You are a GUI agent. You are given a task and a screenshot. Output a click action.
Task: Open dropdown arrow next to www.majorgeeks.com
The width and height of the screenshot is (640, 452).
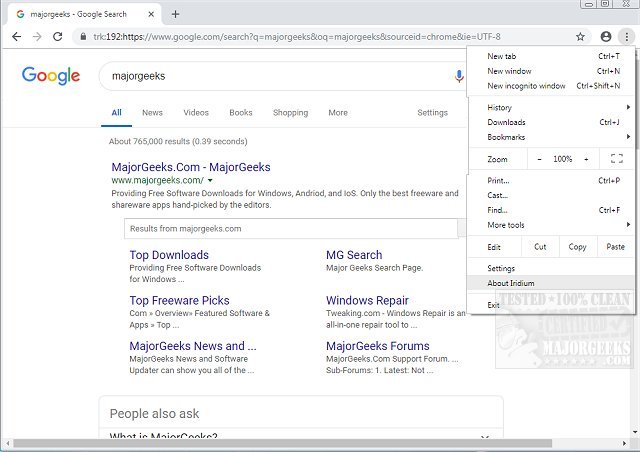(x=210, y=180)
